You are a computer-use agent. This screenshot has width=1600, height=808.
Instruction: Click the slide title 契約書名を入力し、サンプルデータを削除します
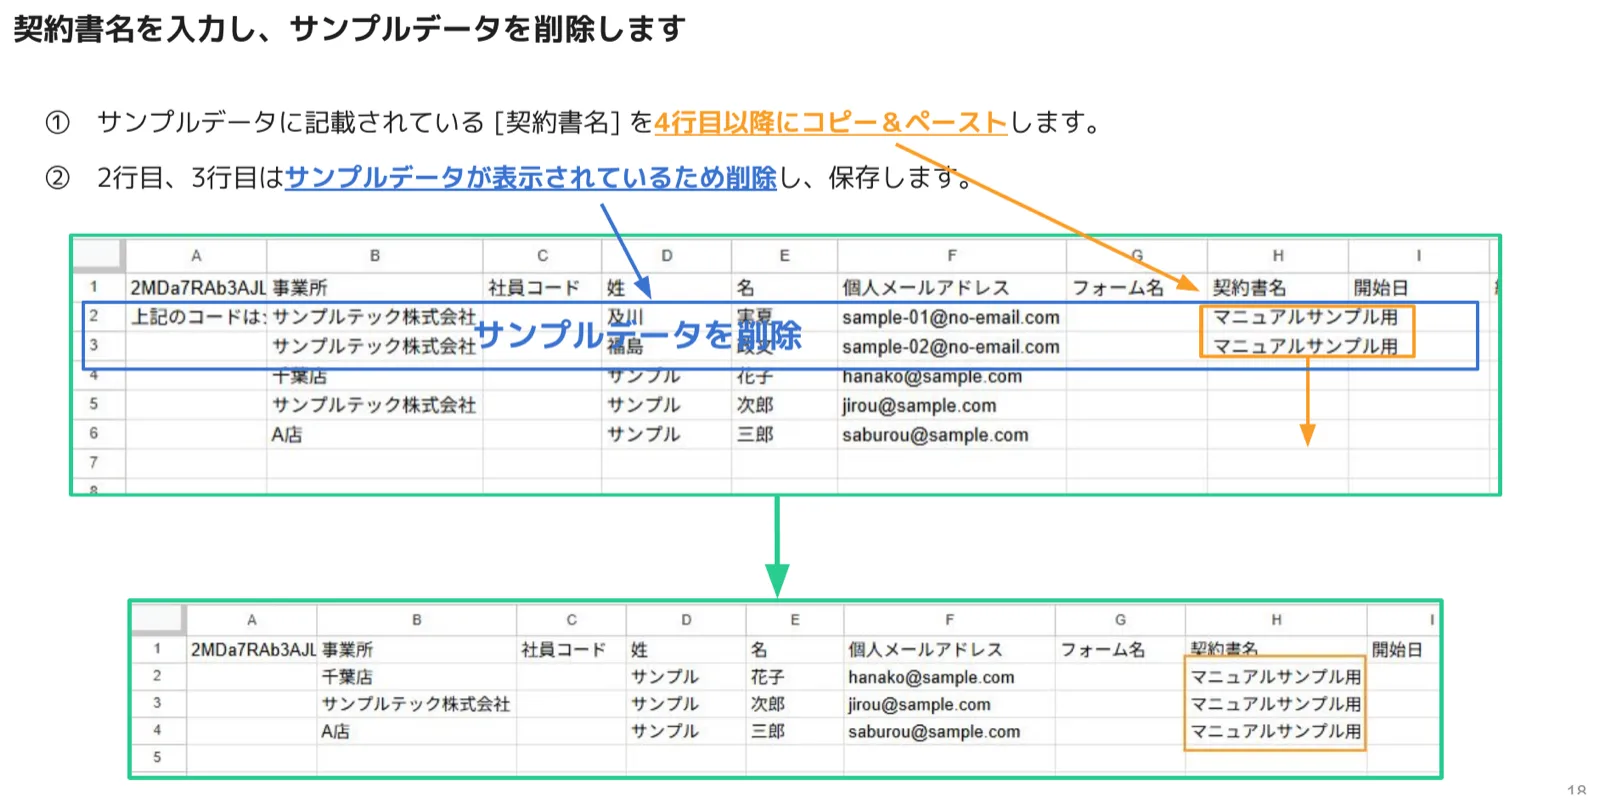click(x=350, y=29)
